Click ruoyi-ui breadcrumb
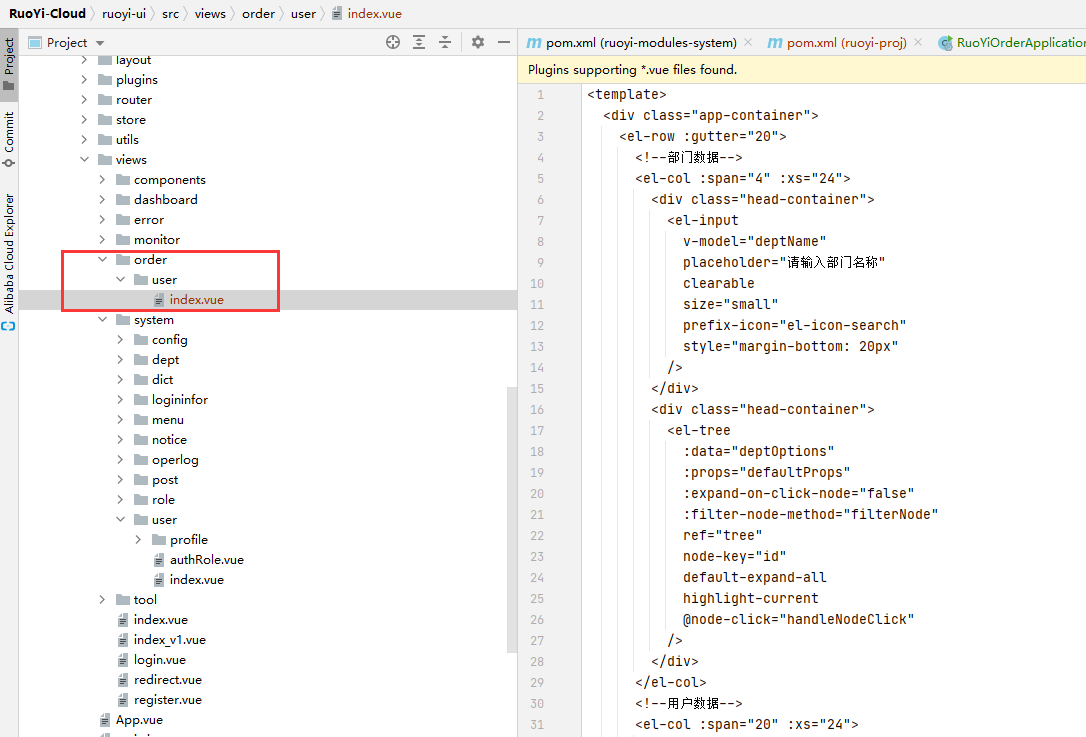Screen dimensions: 1086x737 click(124, 13)
